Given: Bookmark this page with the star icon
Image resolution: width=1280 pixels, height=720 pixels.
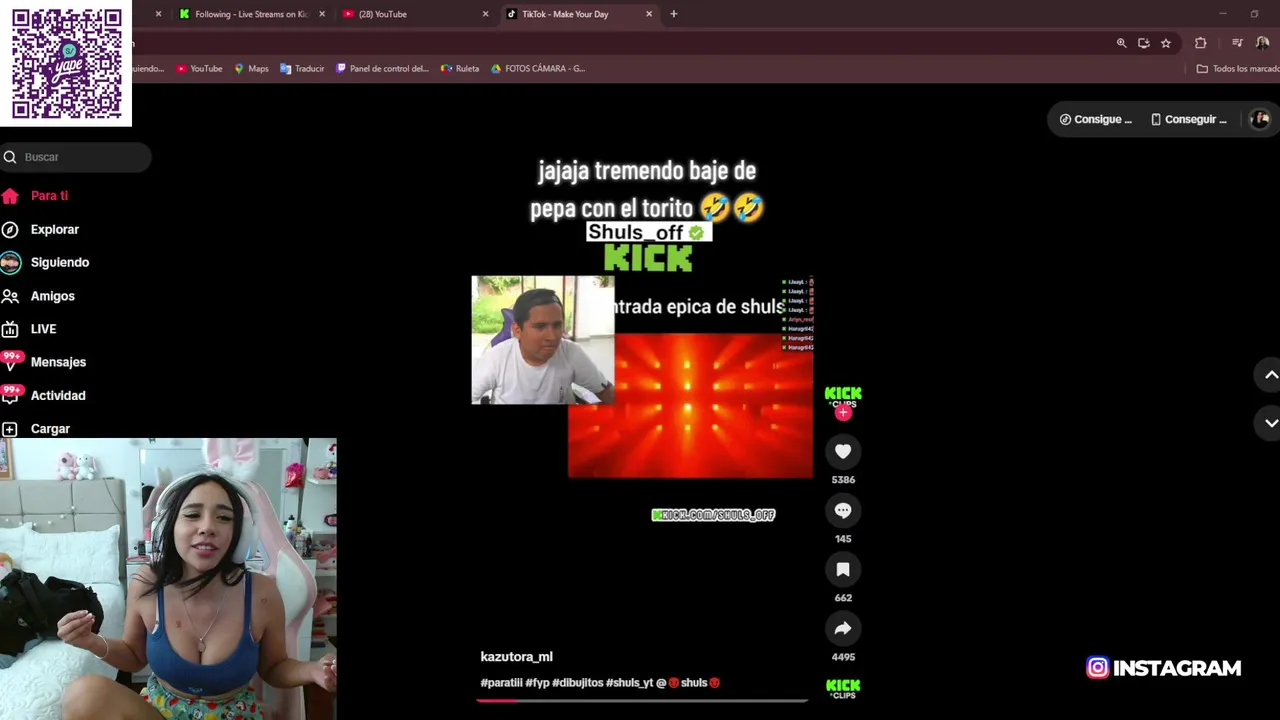Looking at the screenshot, I should pyautogui.click(x=1165, y=43).
